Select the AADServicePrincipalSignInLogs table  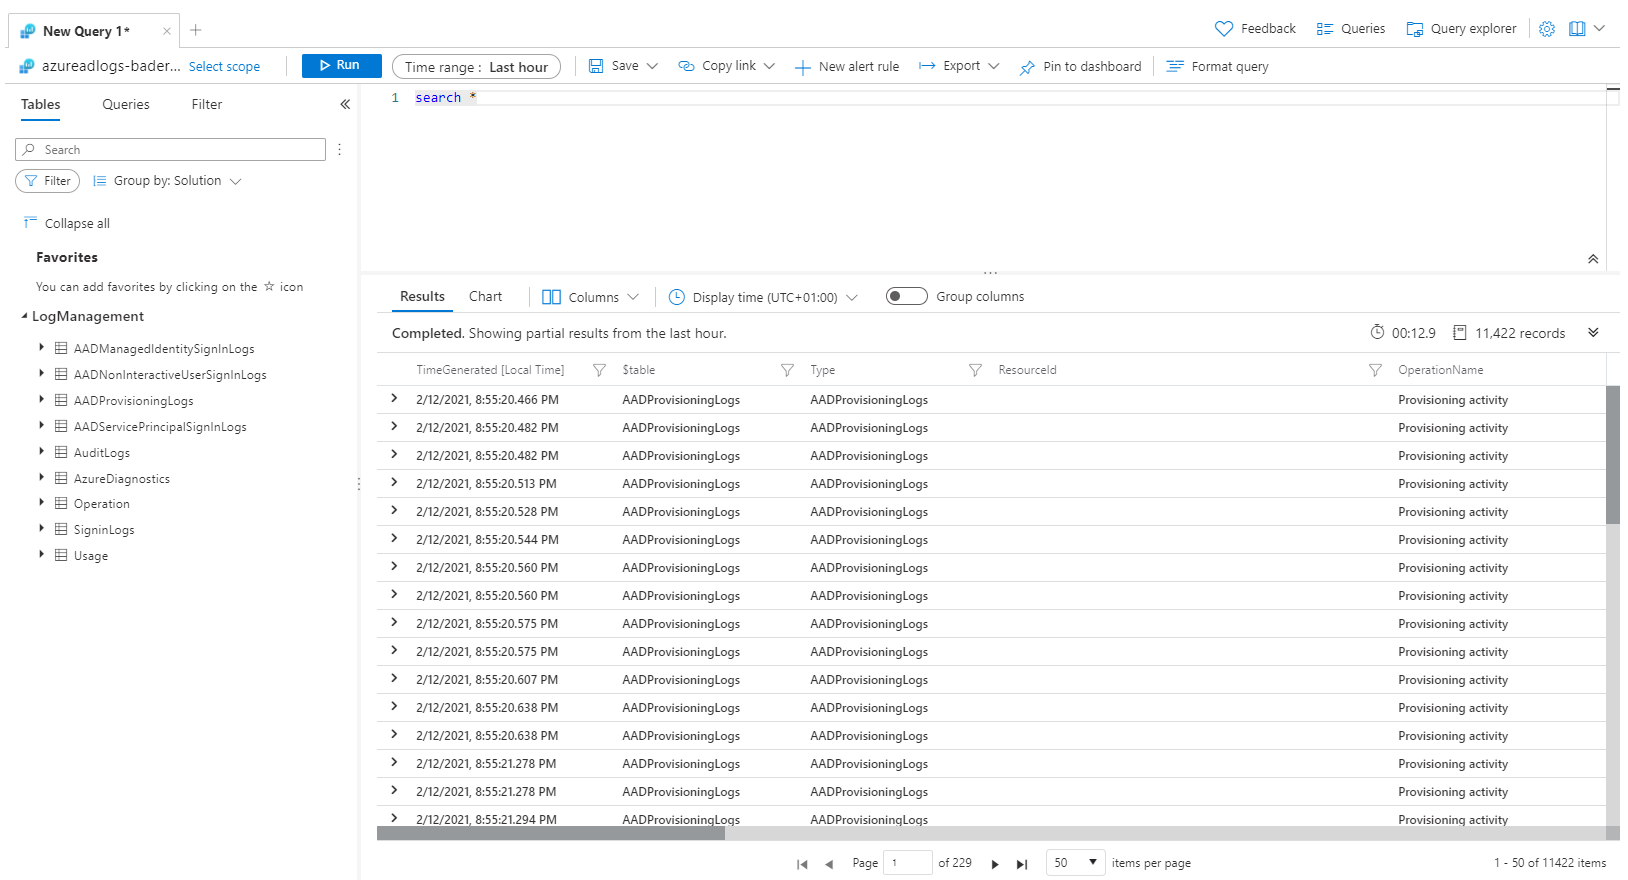(x=160, y=427)
